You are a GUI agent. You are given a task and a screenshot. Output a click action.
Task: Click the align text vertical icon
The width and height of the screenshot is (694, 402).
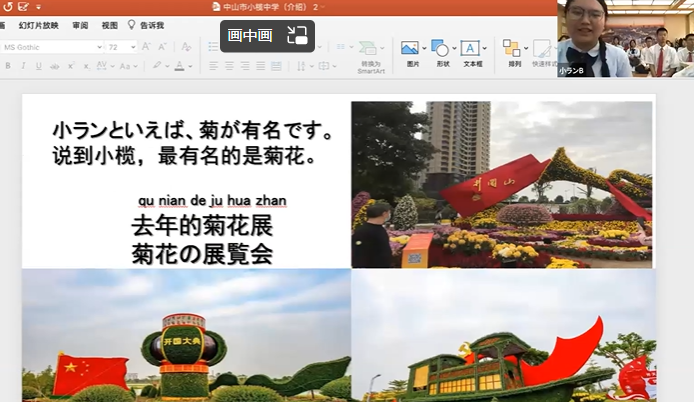324,66
